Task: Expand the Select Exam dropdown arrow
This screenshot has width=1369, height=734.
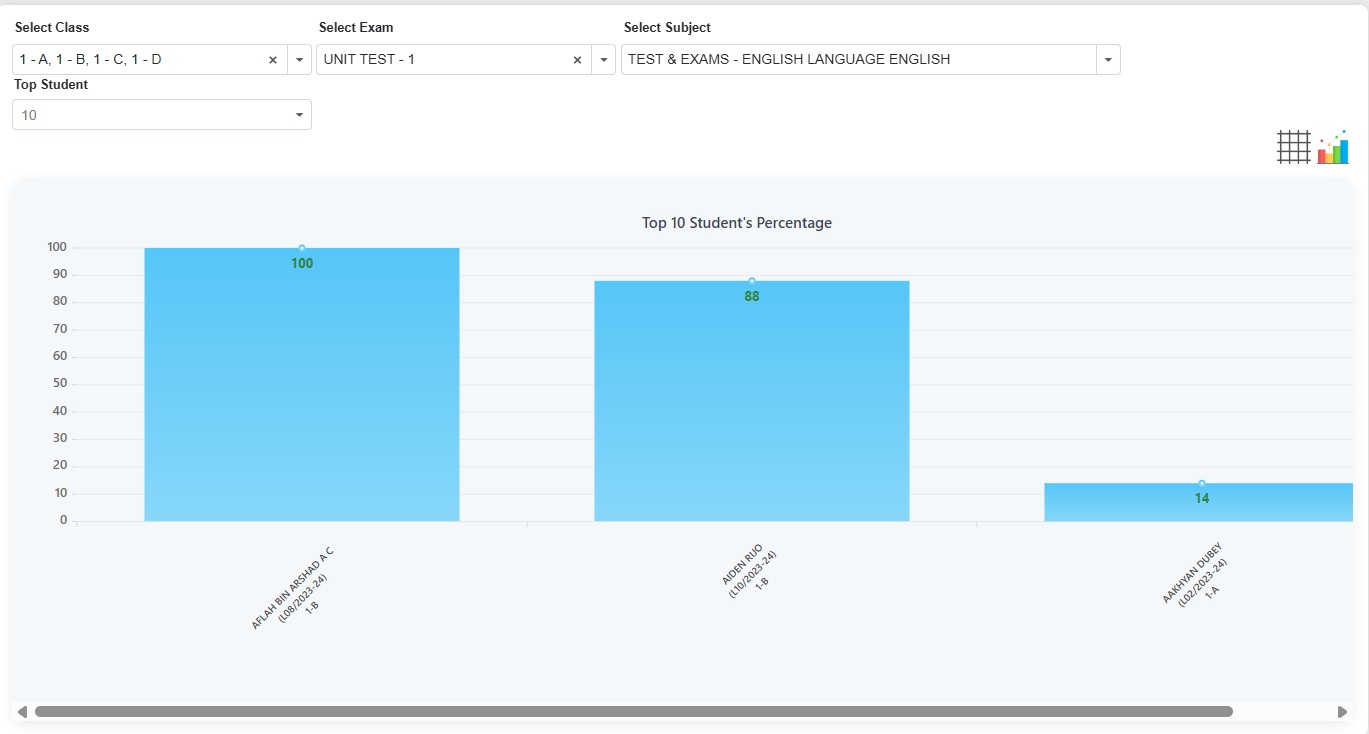Action: click(603, 60)
